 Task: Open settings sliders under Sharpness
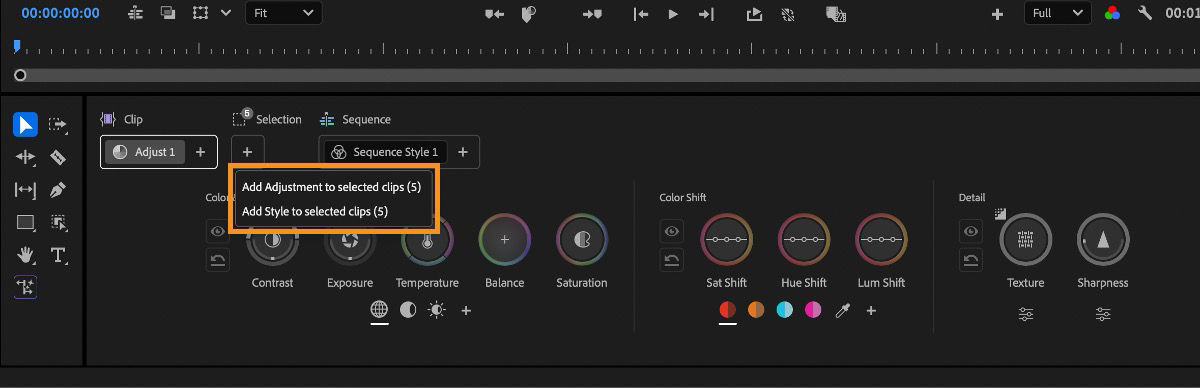click(1103, 314)
